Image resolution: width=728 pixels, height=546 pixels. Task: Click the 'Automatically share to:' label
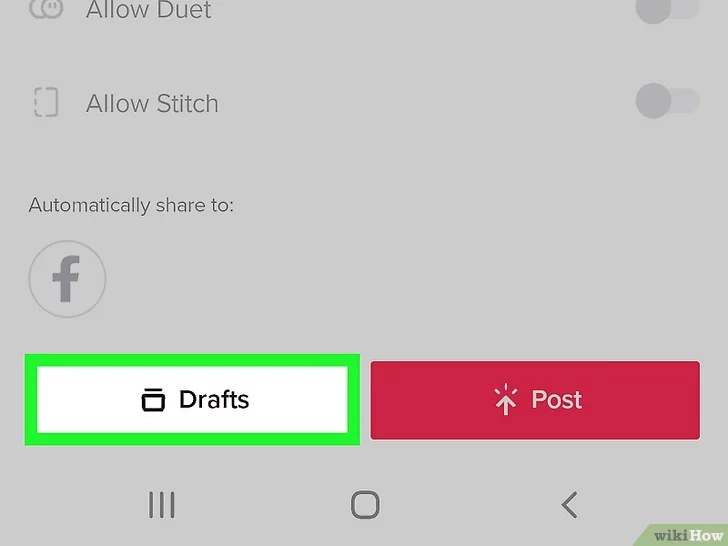click(131, 205)
